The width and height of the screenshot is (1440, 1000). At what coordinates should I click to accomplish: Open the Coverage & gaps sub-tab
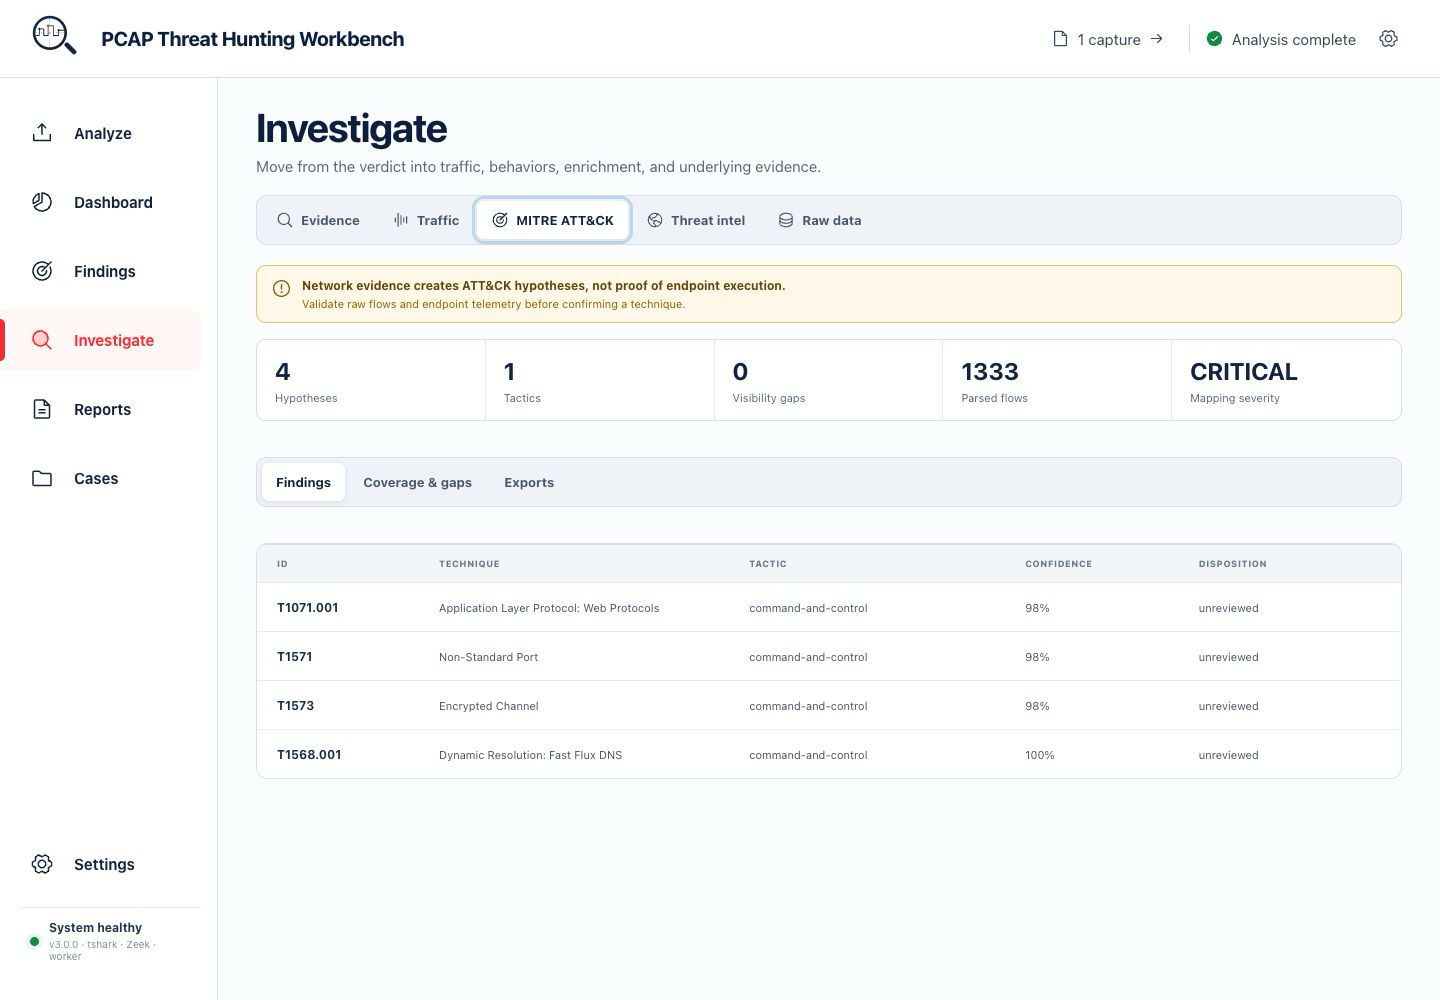[x=417, y=482]
